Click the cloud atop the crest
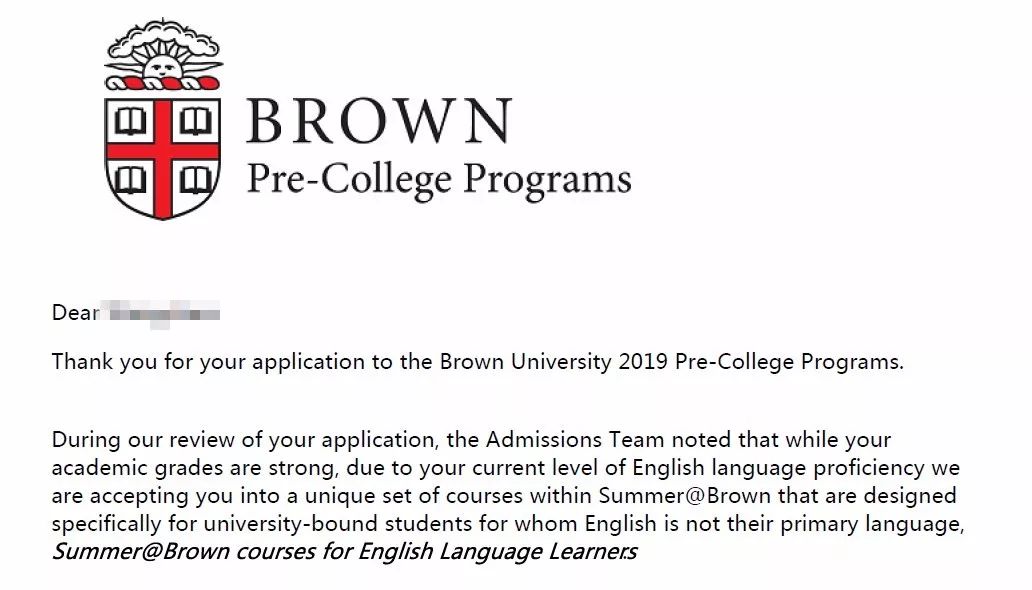1032x590 pixels. (x=162, y=40)
